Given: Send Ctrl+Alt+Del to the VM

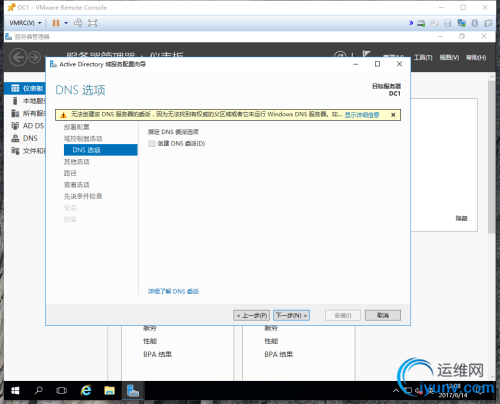Looking at the screenshot, I should (x=78, y=23).
